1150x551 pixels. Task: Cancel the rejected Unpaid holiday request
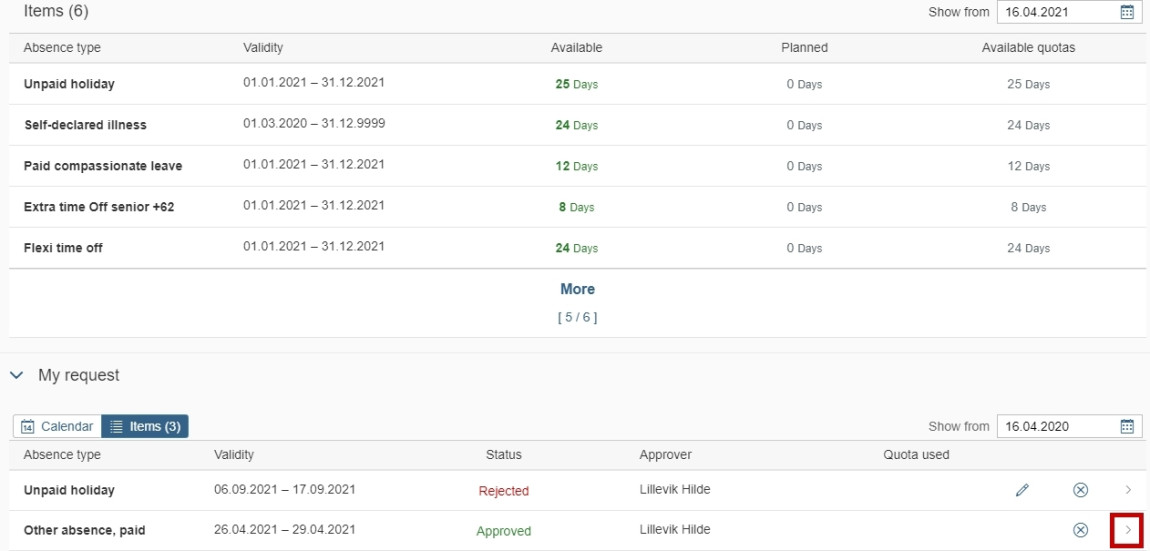[x=1080, y=490]
